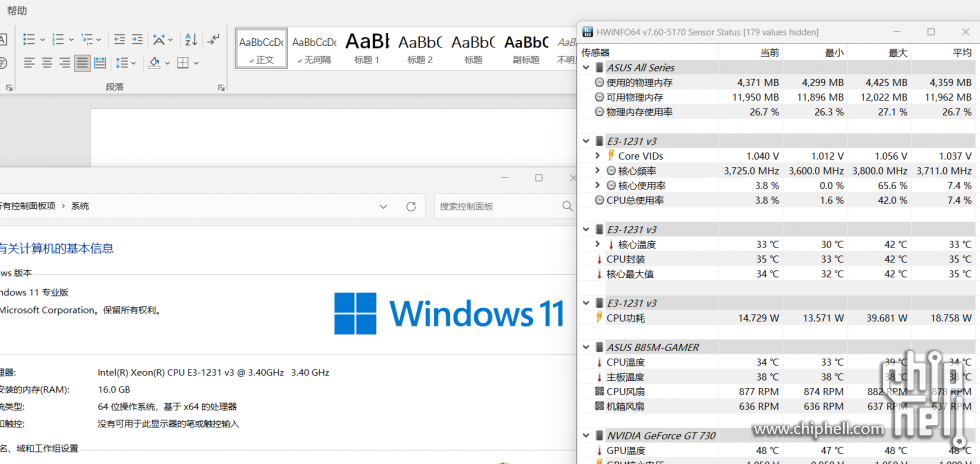This screenshot has width=980, height=464.
Task: Select the 使用的物理内存 sensor row
Action: tap(778, 83)
